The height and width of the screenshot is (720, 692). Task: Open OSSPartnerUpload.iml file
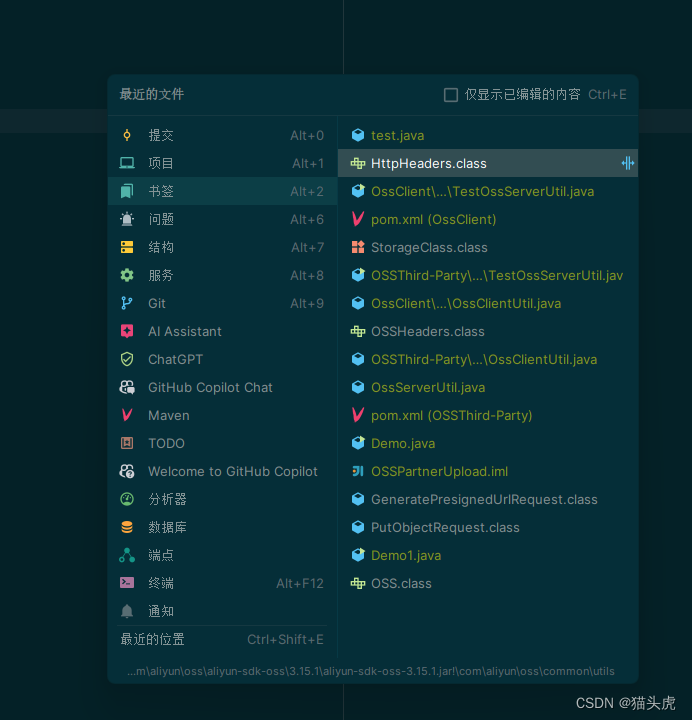tap(488, 472)
